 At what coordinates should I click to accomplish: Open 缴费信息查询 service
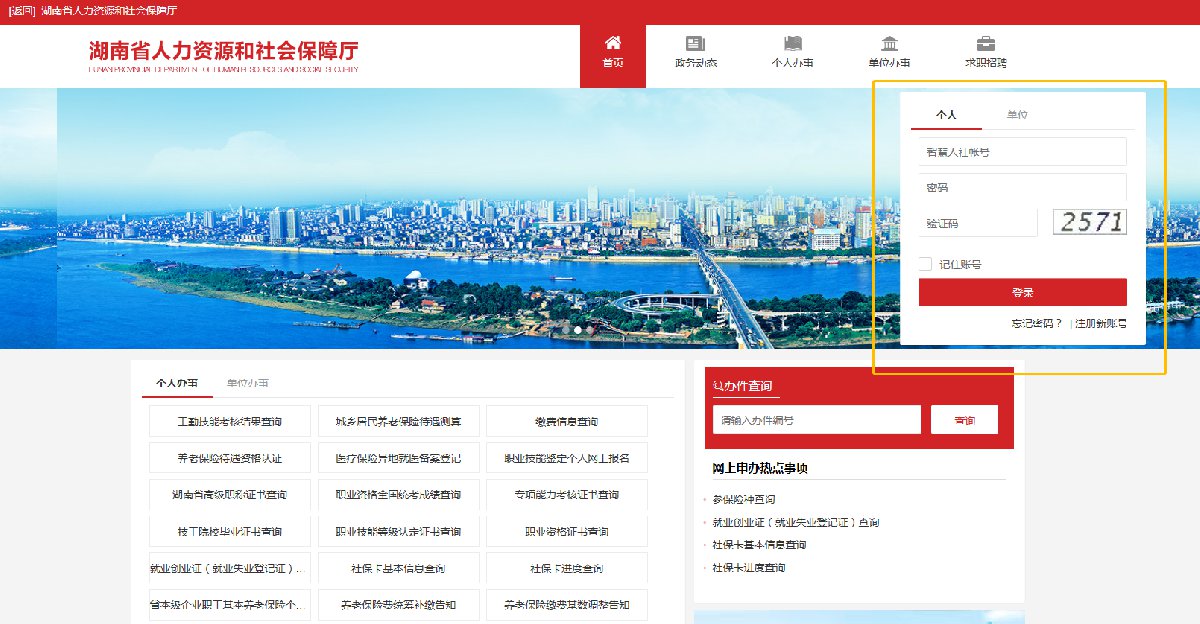566,421
